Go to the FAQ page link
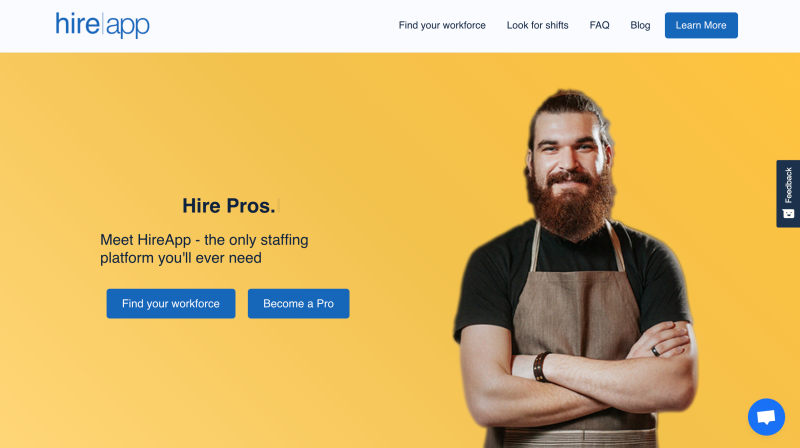Viewport: 800px width, 448px height. coord(599,25)
